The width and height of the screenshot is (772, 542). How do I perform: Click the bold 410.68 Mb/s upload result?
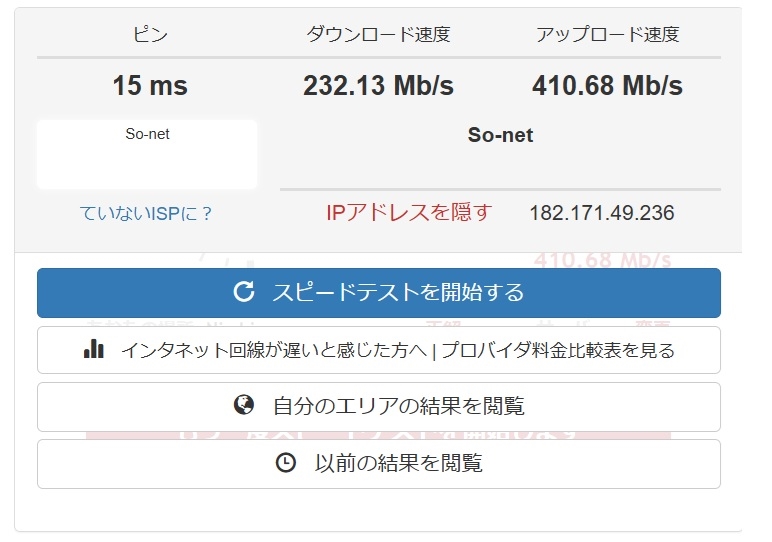click(607, 86)
